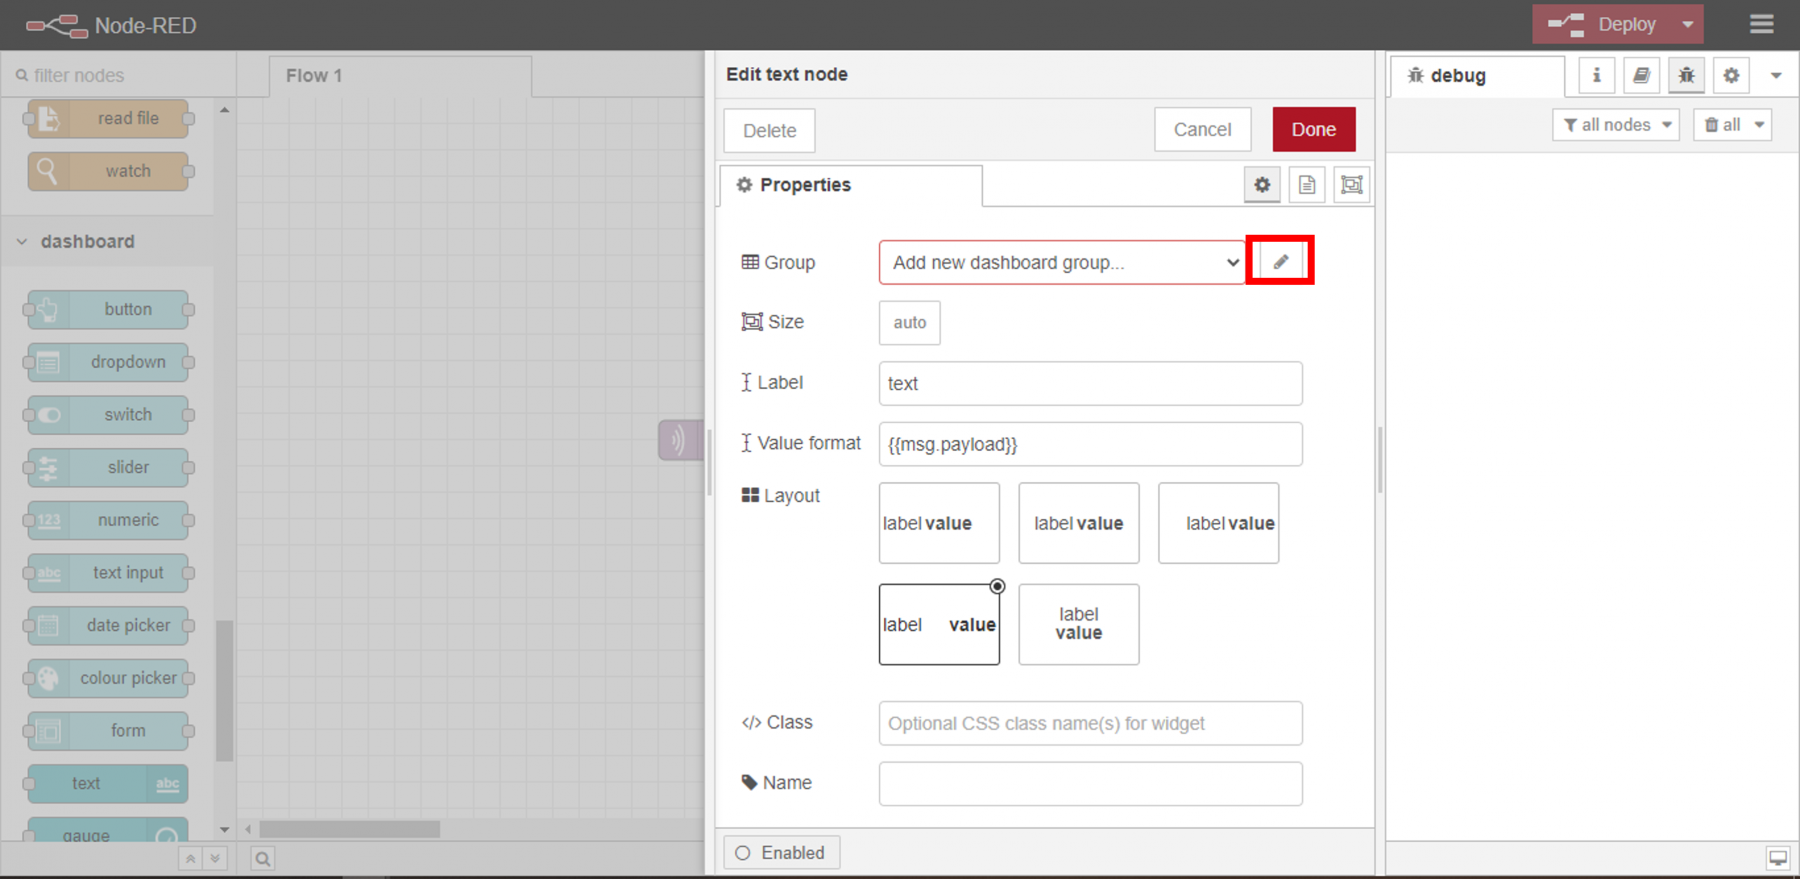Open the help book icon in sidebar
Image resolution: width=1800 pixels, height=879 pixels.
[1641, 75]
